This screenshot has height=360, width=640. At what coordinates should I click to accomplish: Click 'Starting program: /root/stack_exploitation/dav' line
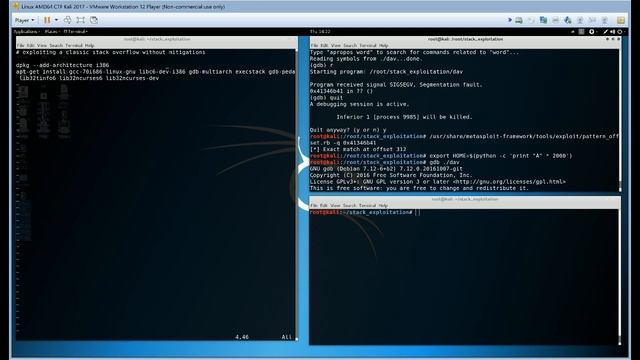point(386,72)
